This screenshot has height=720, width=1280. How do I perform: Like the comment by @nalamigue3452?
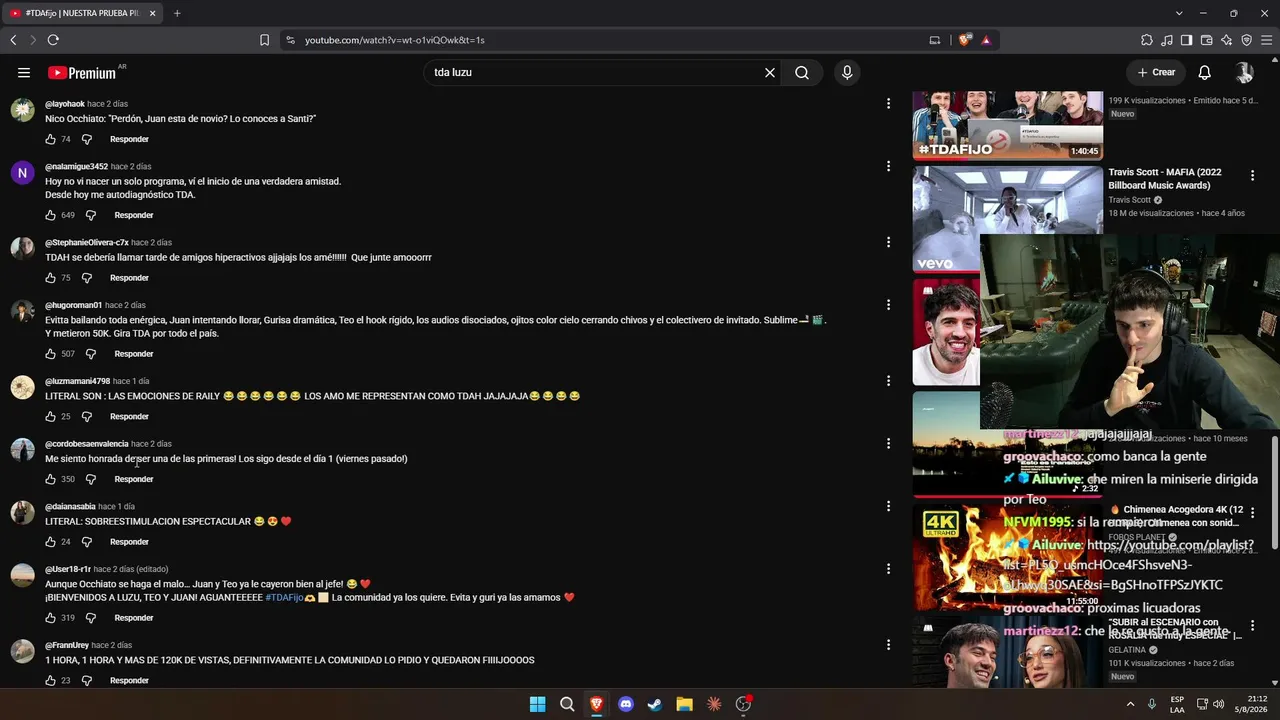click(x=51, y=215)
